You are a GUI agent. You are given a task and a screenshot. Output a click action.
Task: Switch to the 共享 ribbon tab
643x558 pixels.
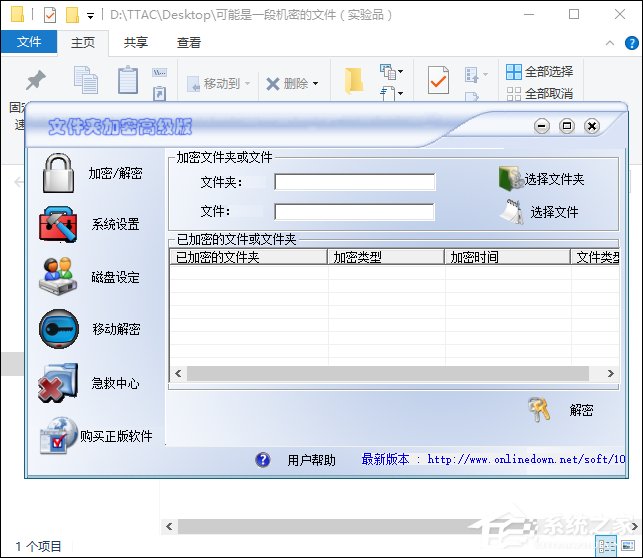[136, 43]
